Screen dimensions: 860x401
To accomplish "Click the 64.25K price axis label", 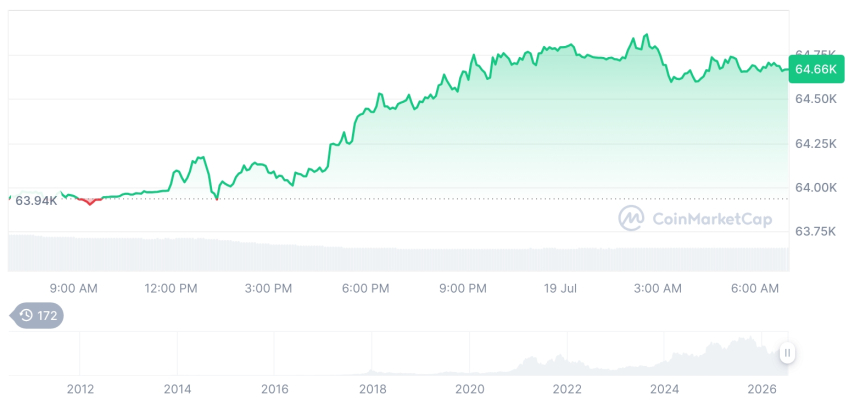I will 816,144.
